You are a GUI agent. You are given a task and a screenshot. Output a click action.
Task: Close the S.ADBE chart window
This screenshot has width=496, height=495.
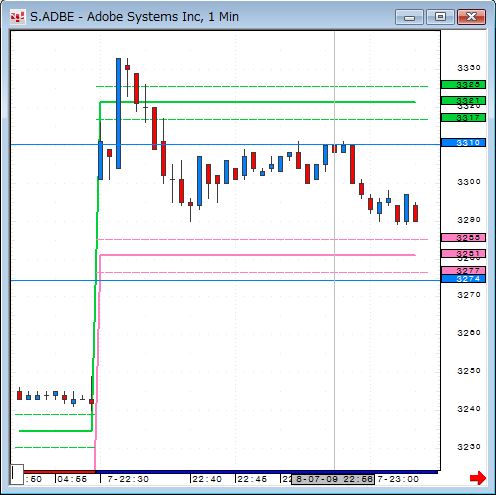(x=471, y=17)
